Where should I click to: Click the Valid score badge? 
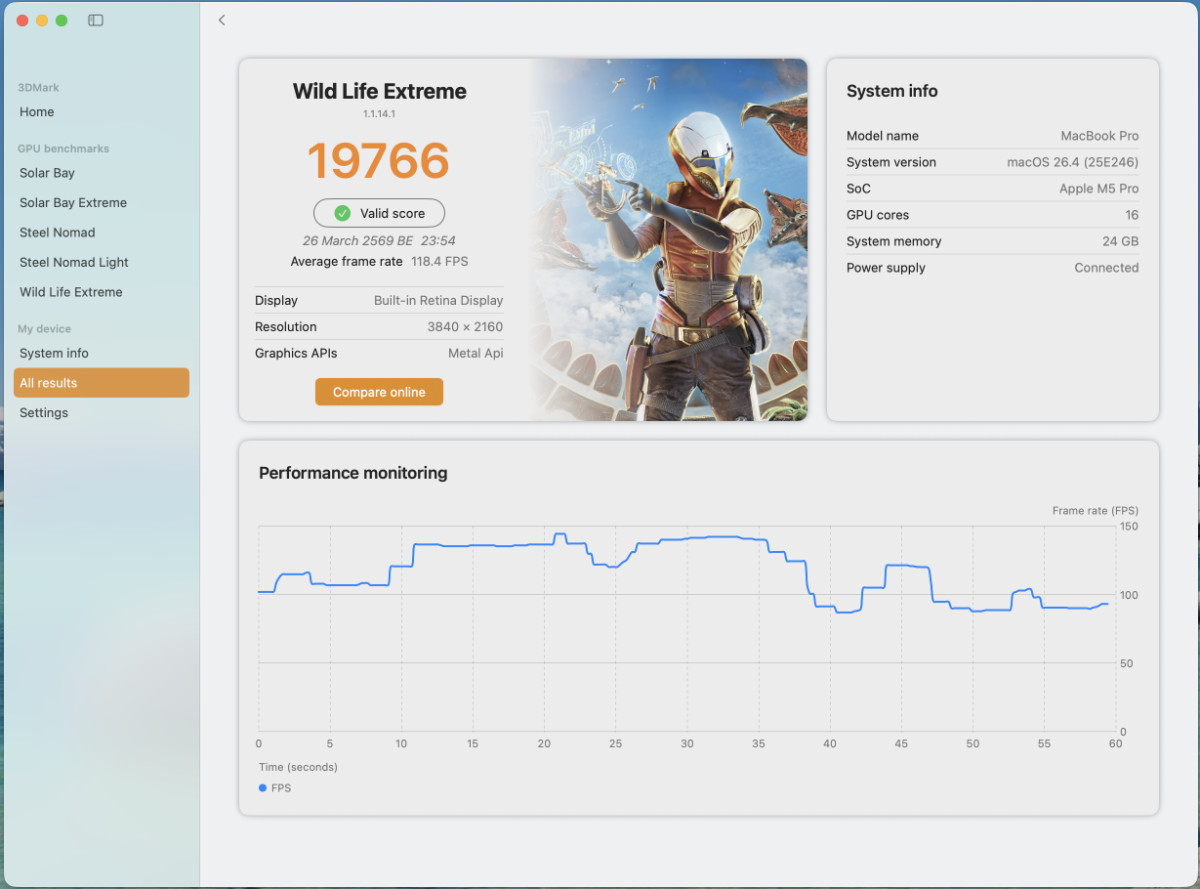[x=379, y=213]
